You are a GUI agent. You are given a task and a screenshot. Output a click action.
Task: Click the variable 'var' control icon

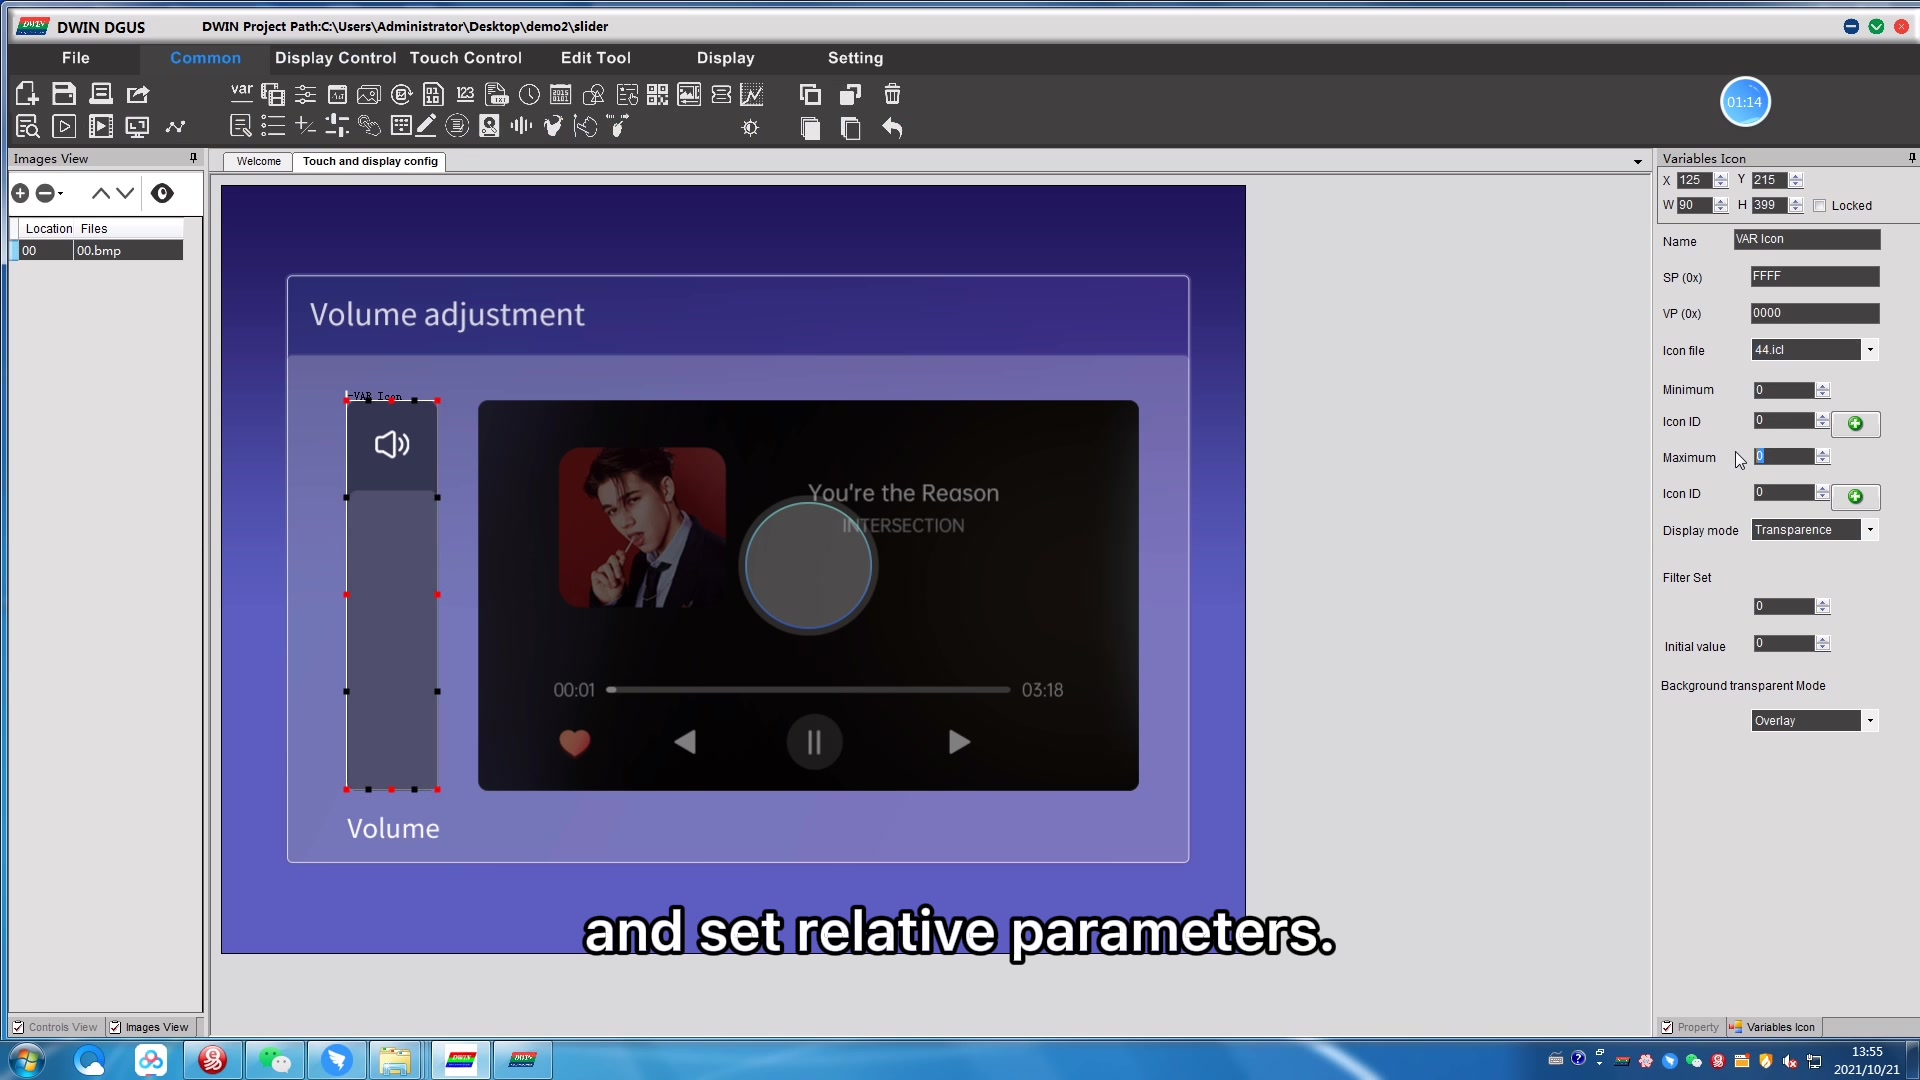coord(241,93)
